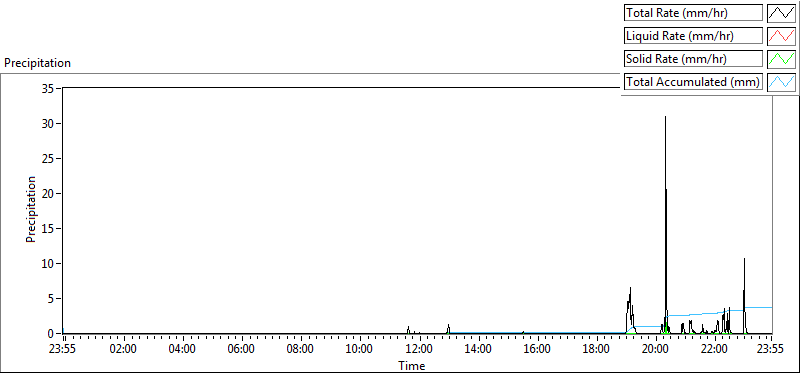Click the tallest precipitation spike after 20:00
The image size is (800, 373).
pos(665,225)
